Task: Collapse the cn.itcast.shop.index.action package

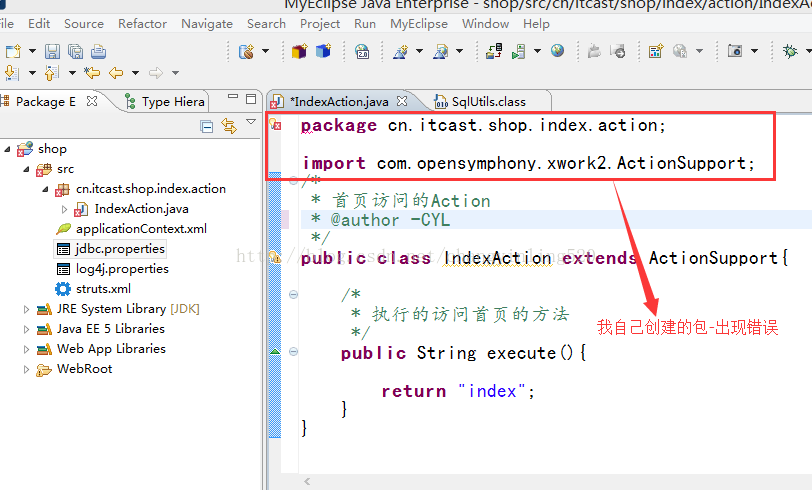Action: pyautogui.click(x=46, y=189)
